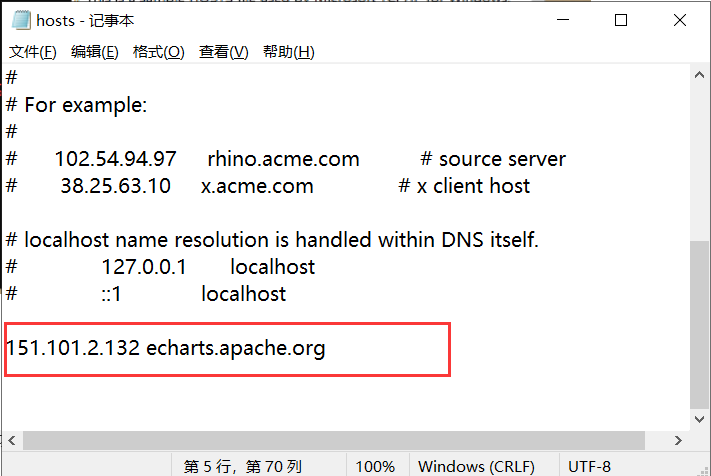The image size is (711, 476).
Task: Open the 格式(O) menu
Action: [158, 52]
